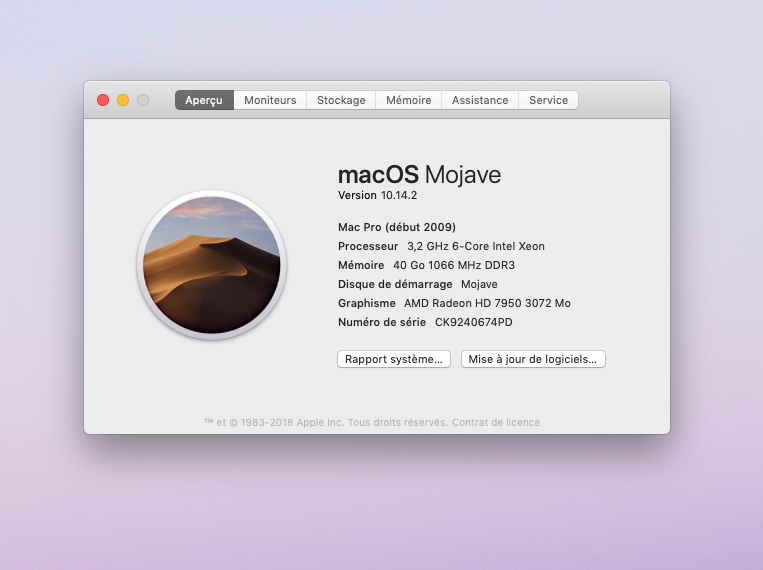Click the Rapport système… button
Image resolution: width=763 pixels, height=570 pixels.
pos(394,359)
